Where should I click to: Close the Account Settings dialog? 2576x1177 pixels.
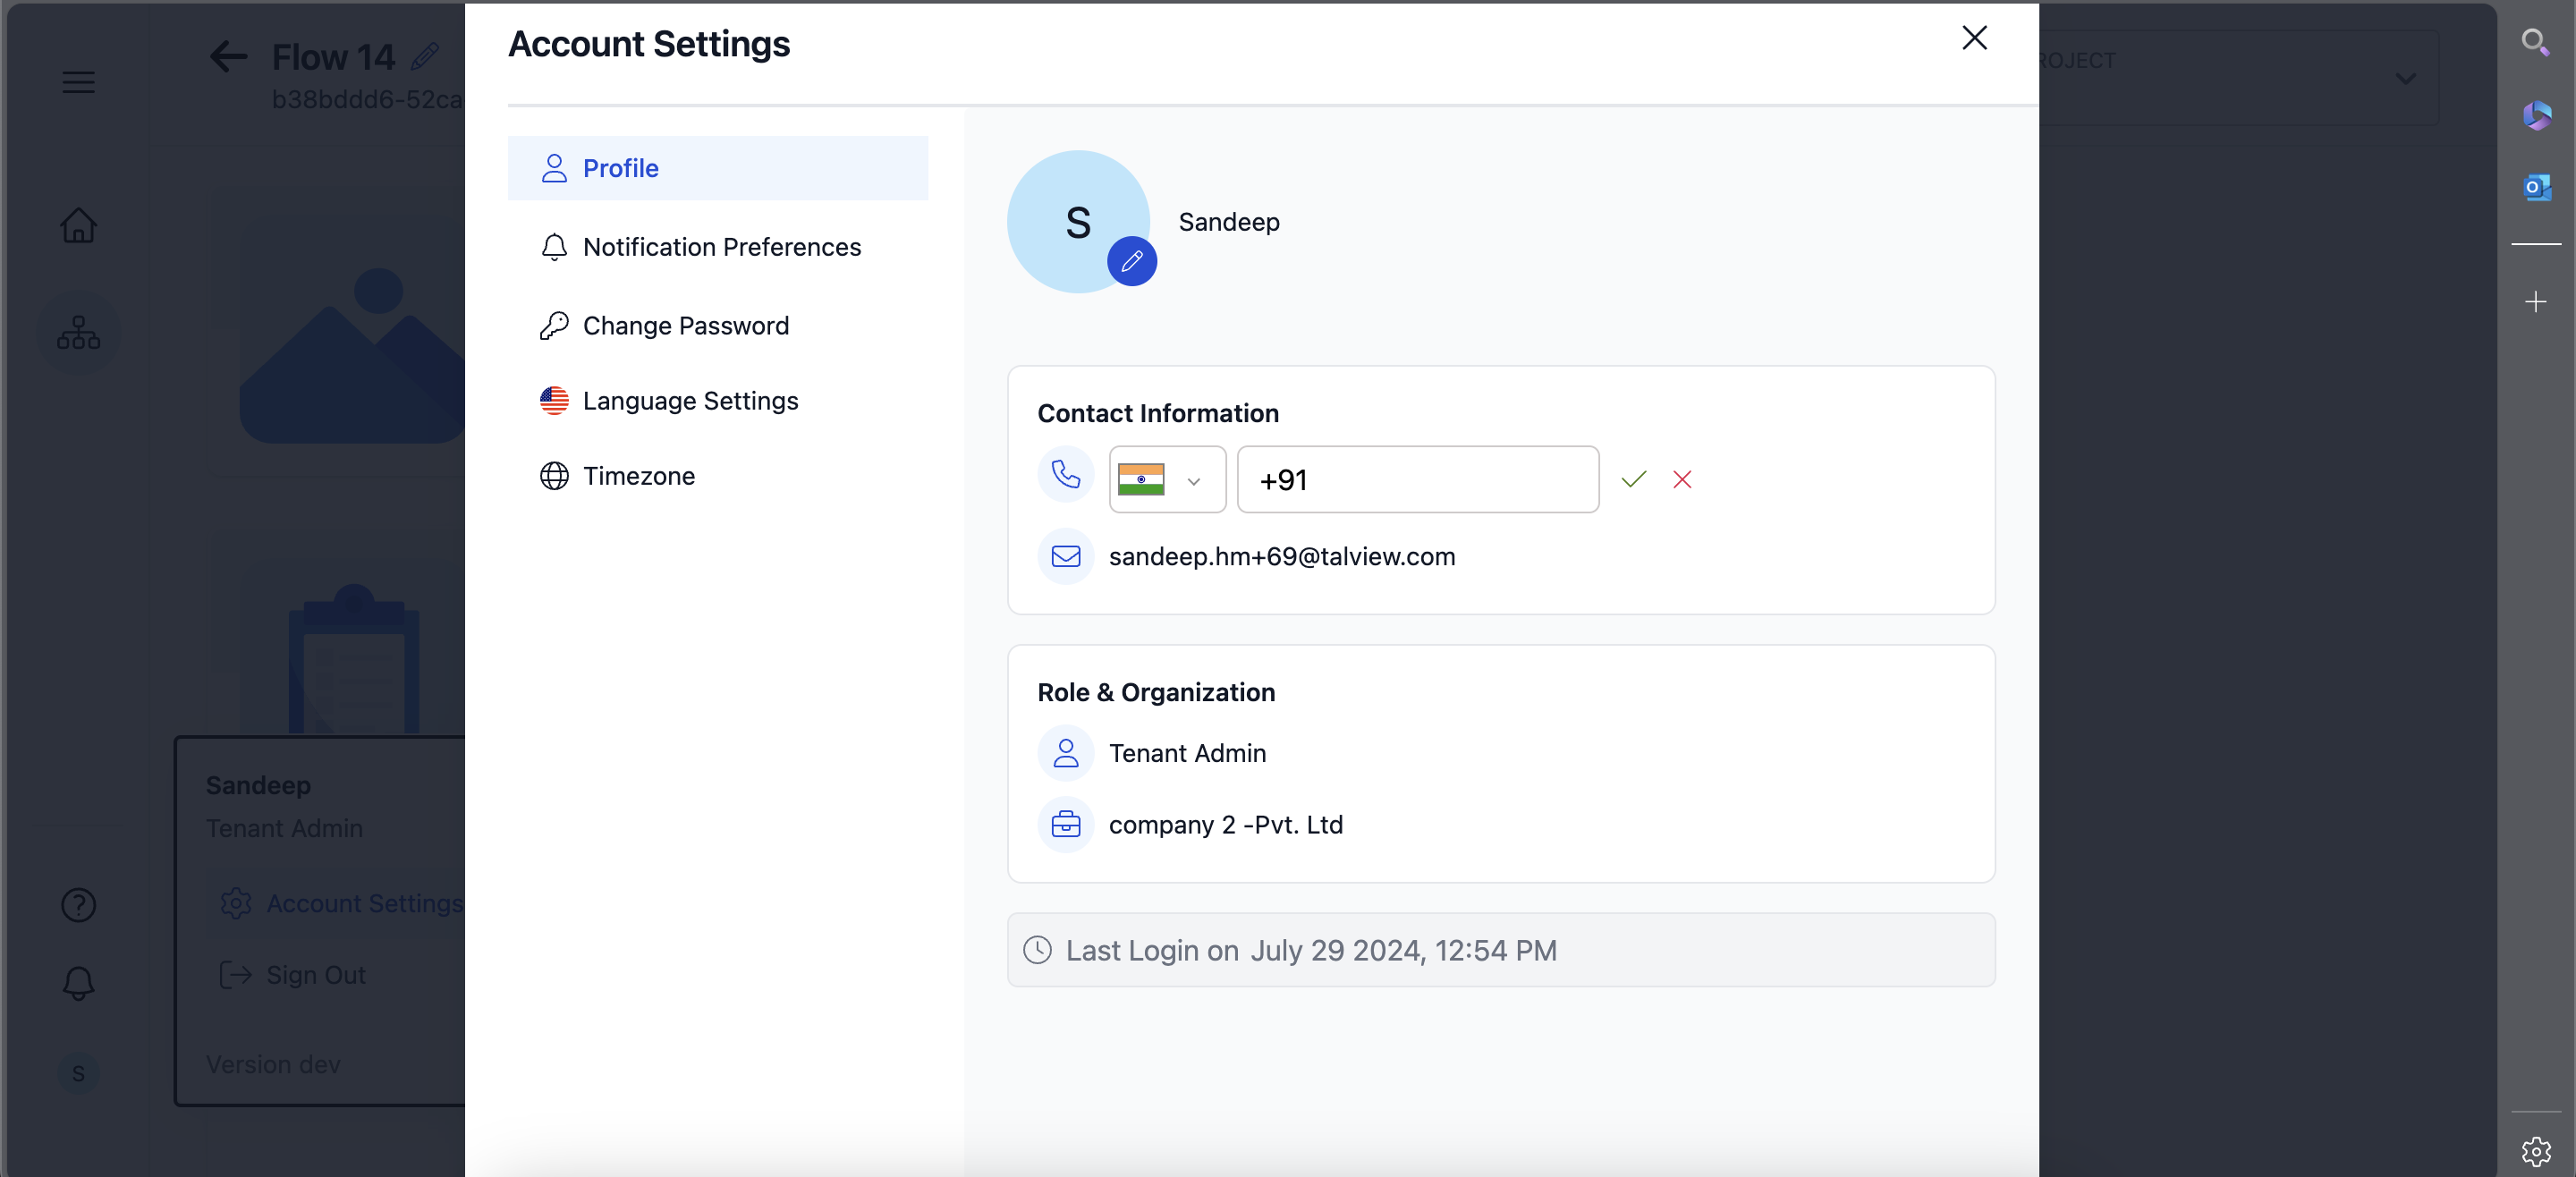tap(1973, 38)
